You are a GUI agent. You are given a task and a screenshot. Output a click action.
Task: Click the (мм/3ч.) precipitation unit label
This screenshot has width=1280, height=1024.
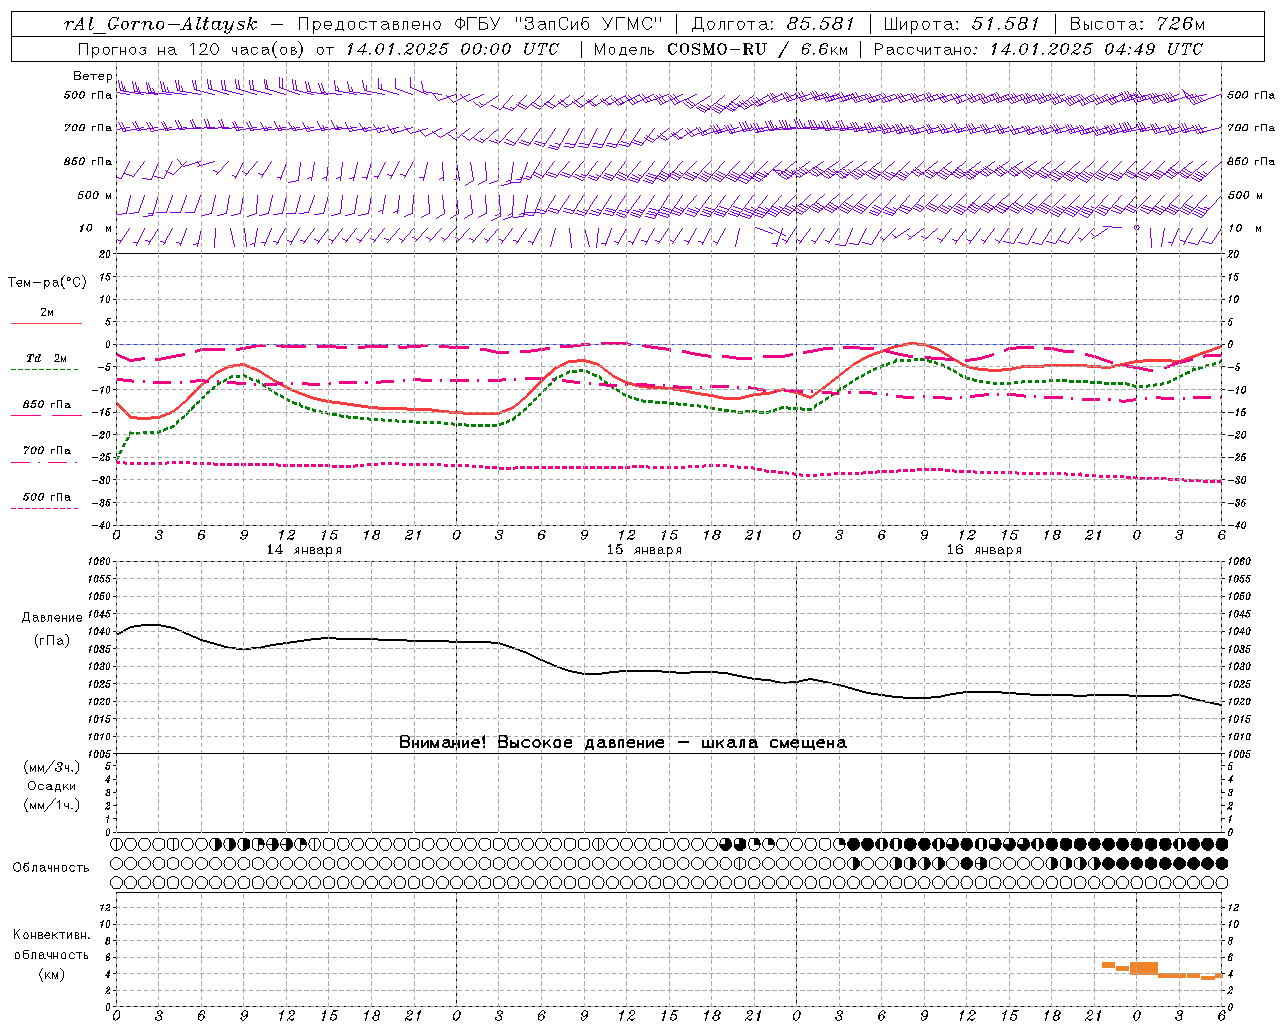coord(52,767)
